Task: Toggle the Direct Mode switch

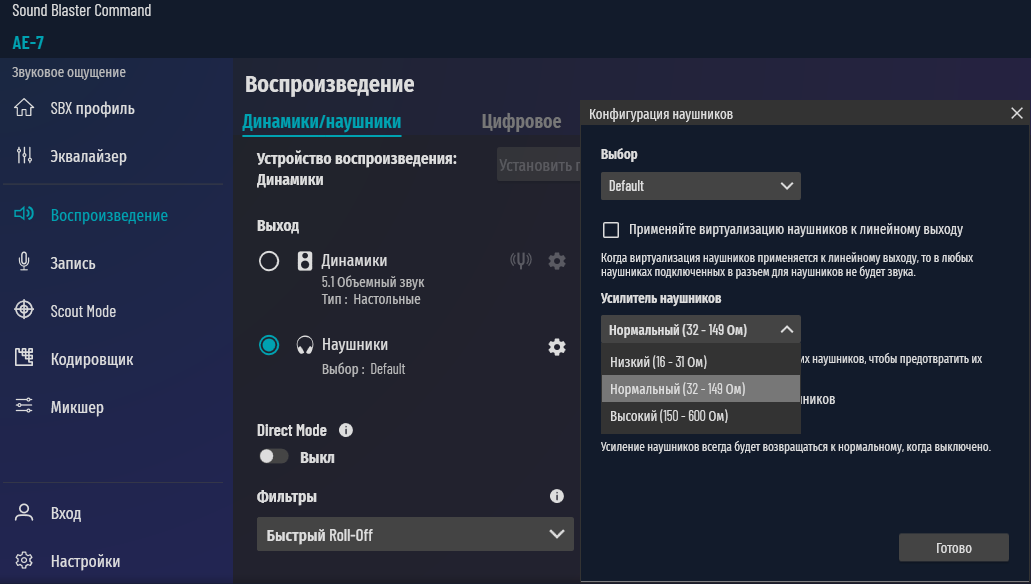Action: tap(274, 457)
